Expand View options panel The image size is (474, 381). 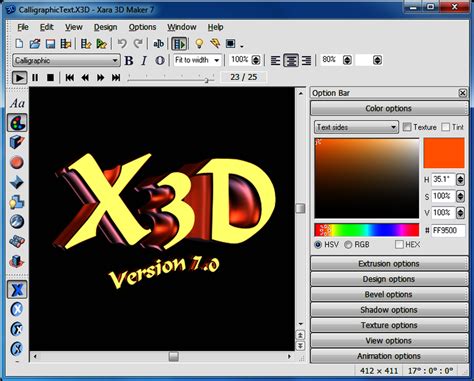click(x=389, y=341)
